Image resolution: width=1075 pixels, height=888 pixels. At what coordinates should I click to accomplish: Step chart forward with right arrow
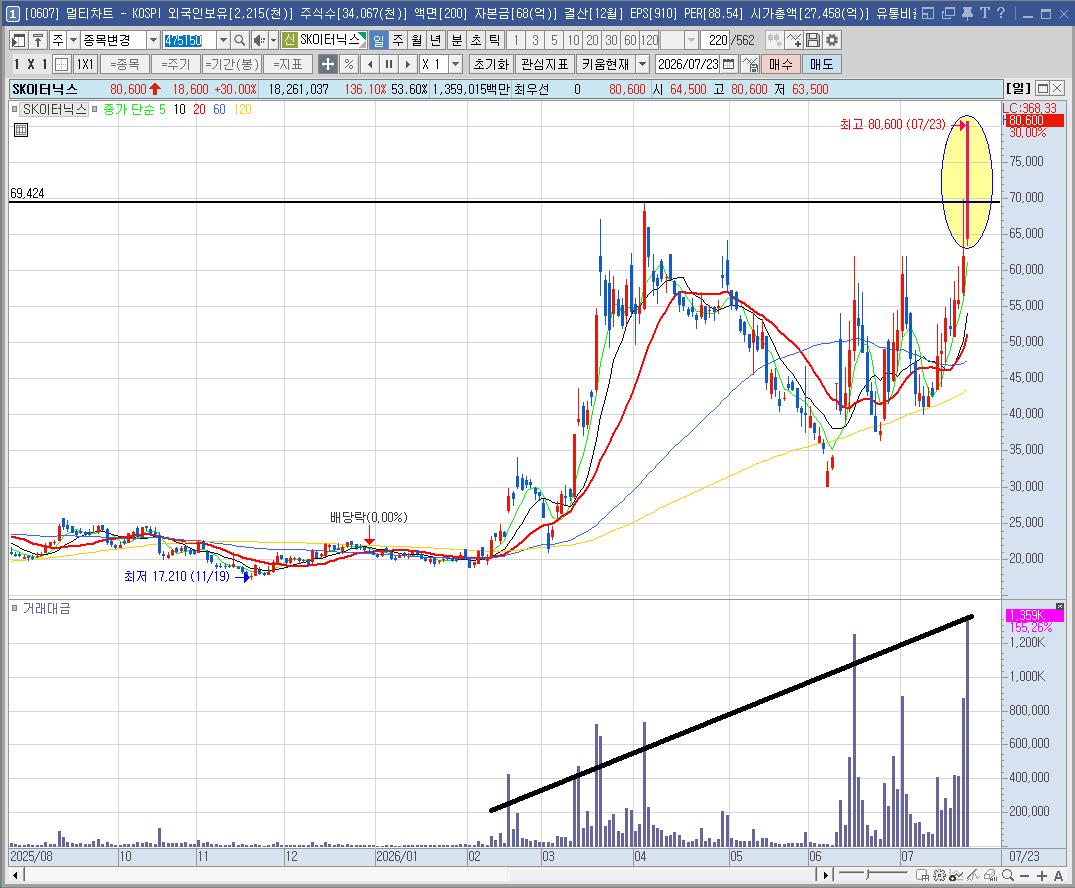pyautogui.click(x=408, y=64)
